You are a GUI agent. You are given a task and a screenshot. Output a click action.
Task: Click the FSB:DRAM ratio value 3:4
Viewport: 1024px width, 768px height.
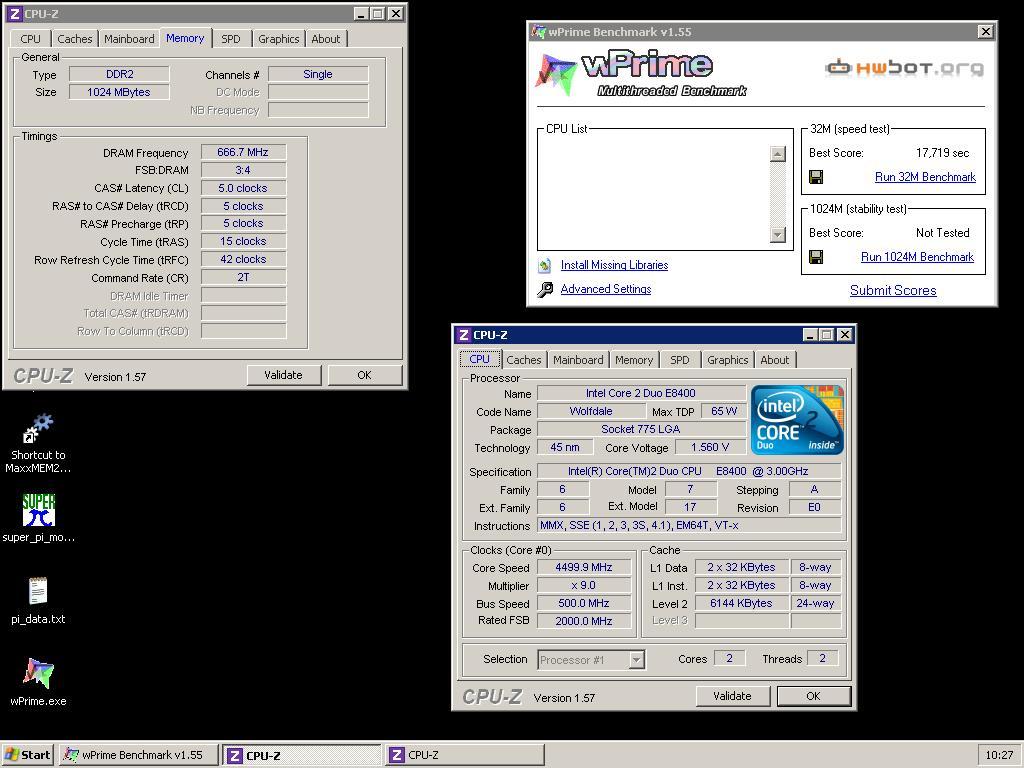[243, 170]
